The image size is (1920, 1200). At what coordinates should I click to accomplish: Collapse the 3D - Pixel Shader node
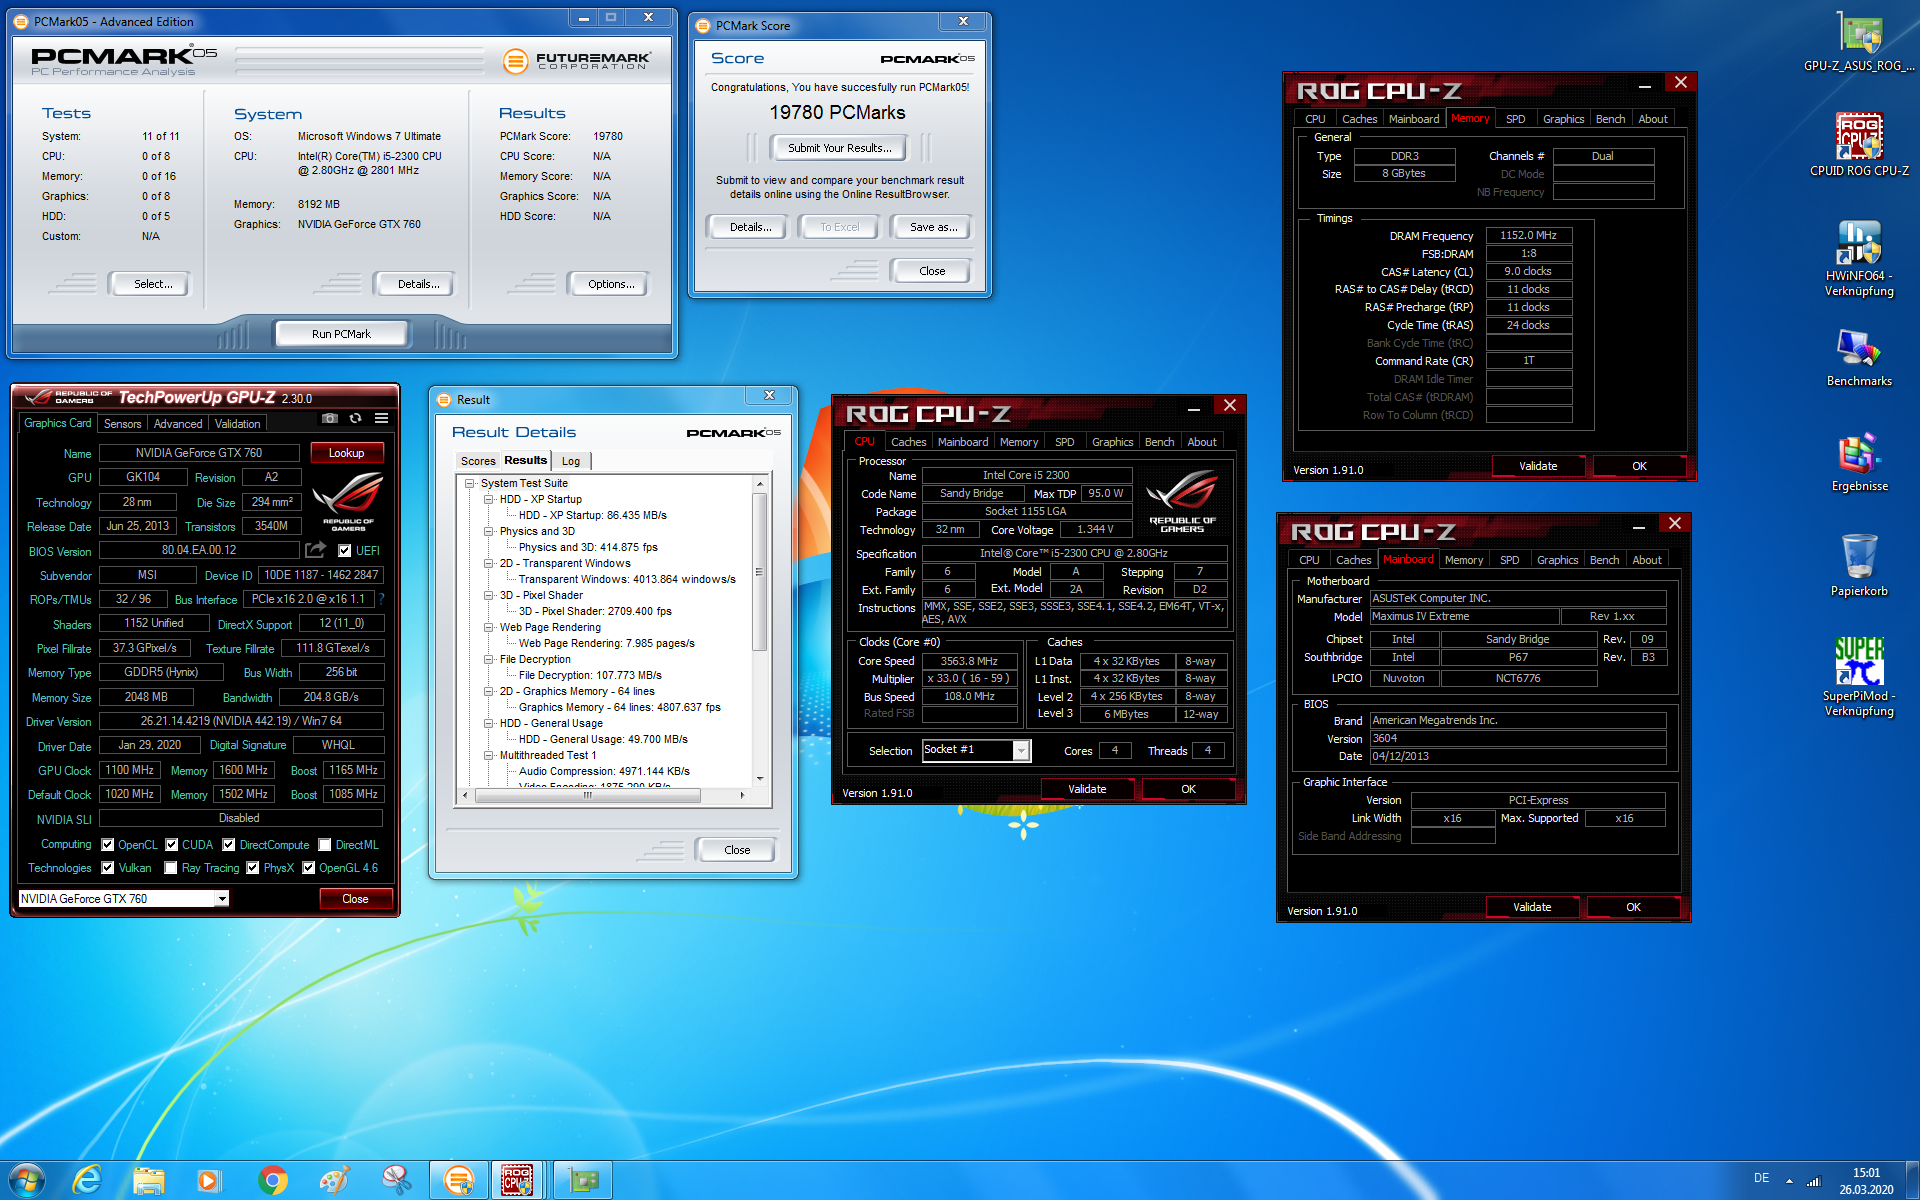click(x=489, y=595)
